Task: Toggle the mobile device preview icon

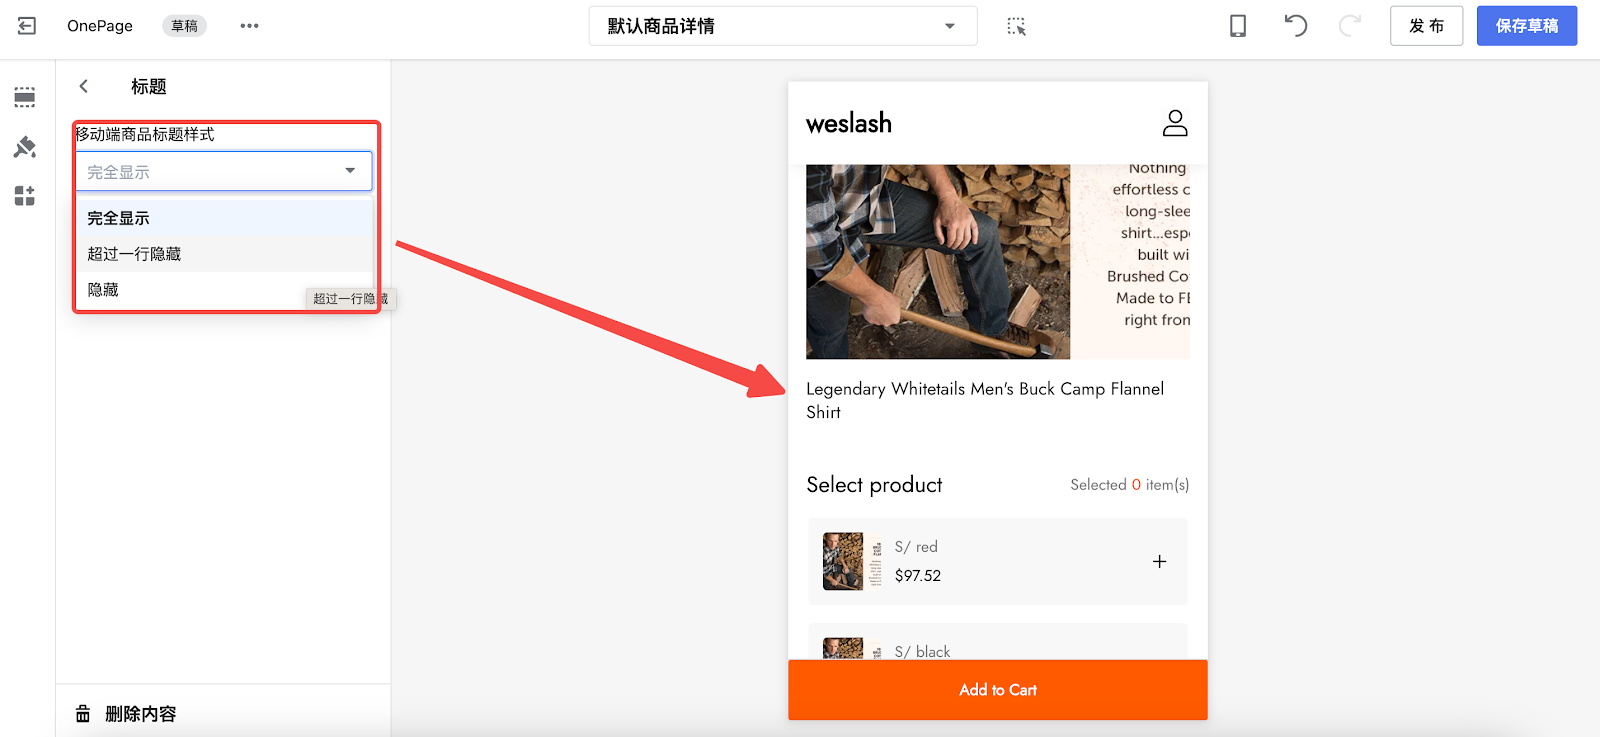Action: pos(1238,26)
